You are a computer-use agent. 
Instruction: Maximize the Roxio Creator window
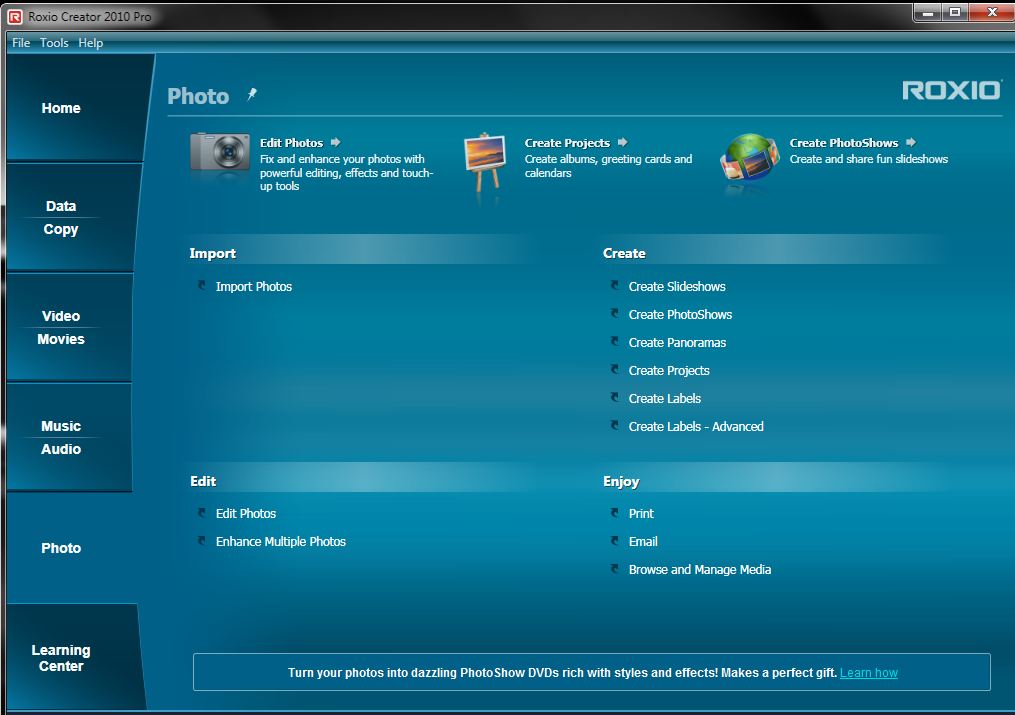click(x=955, y=12)
